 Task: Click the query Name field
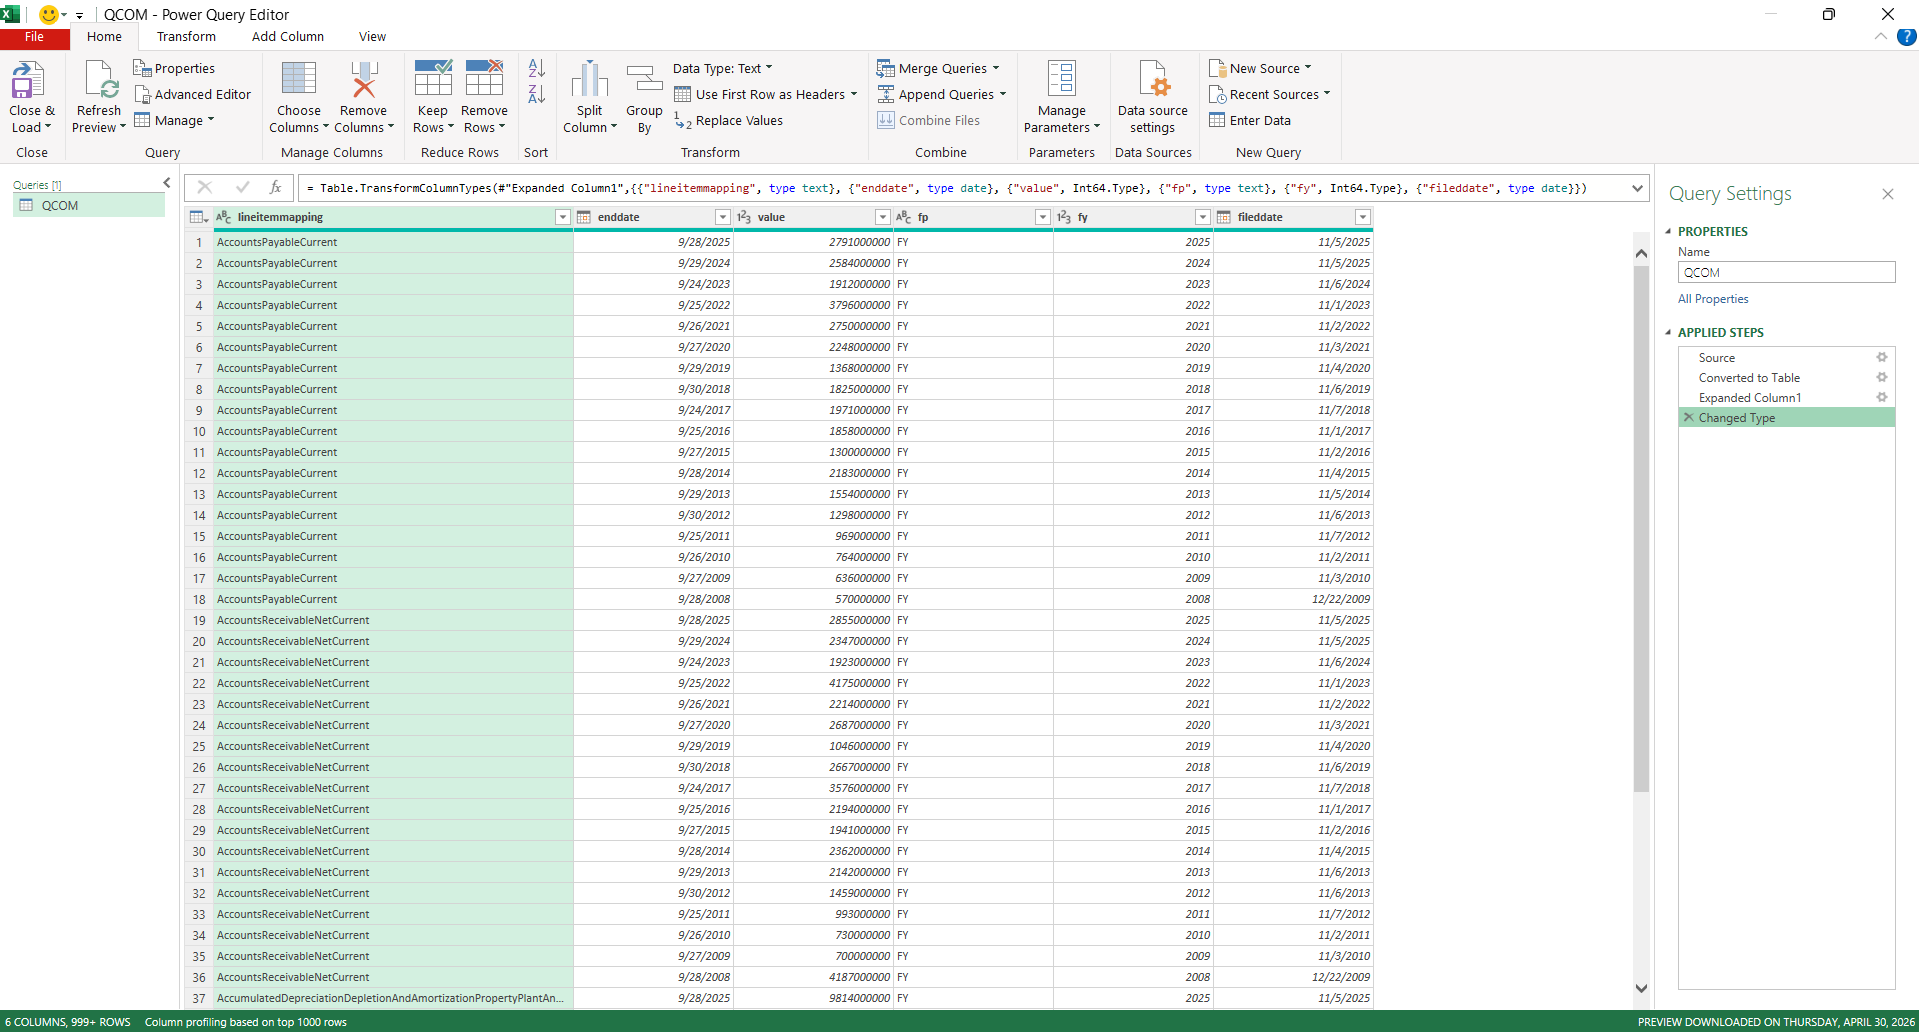click(x=1786, y=272)
